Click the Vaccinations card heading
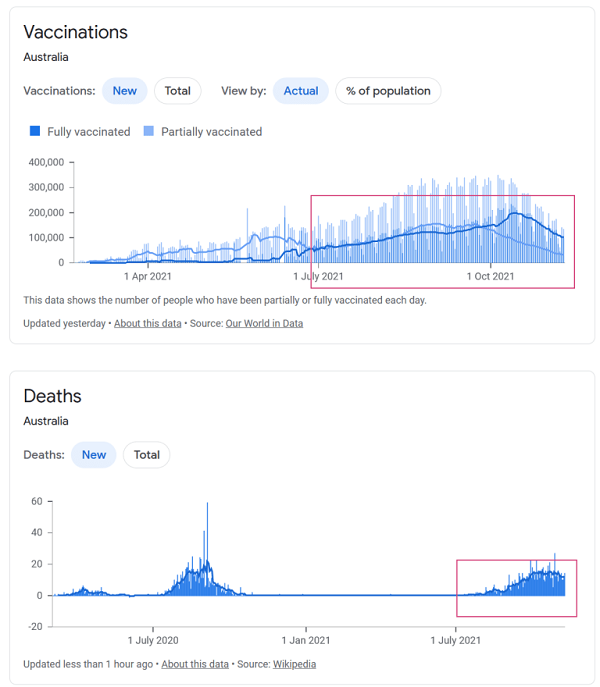The height and width of the screenshot is (687, 600). 76,32
